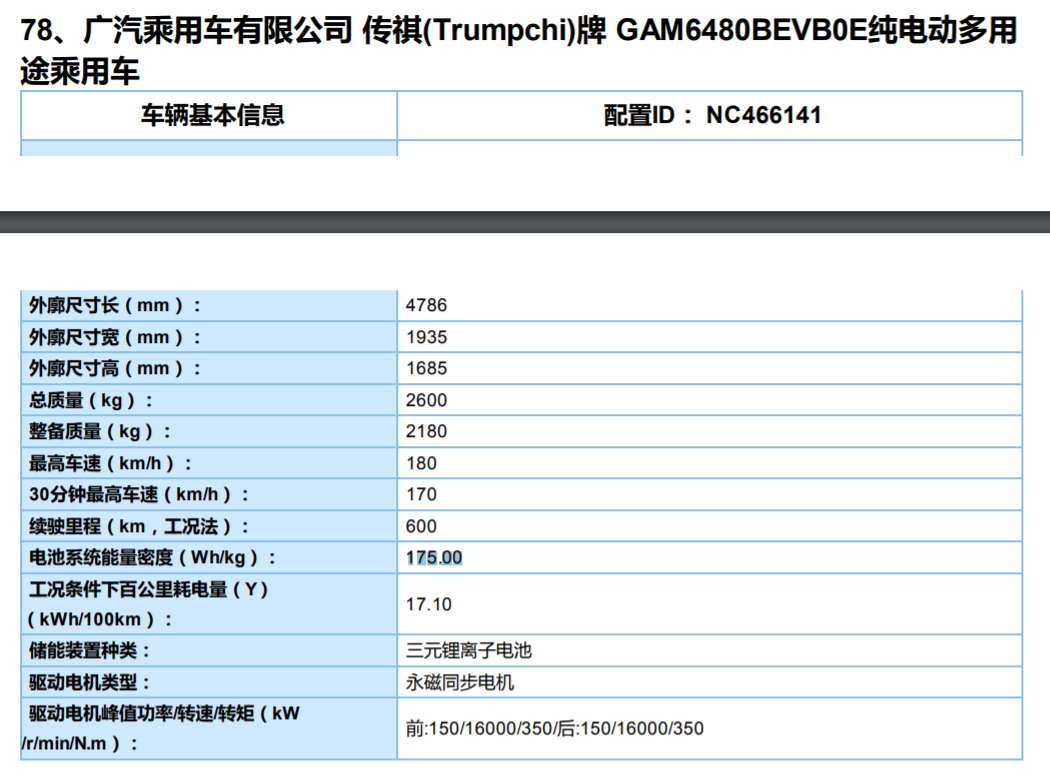Select the height value 1685
The width and height of the screenshot is (1050, 779).
pyautogui.click(x=427, y=368)
